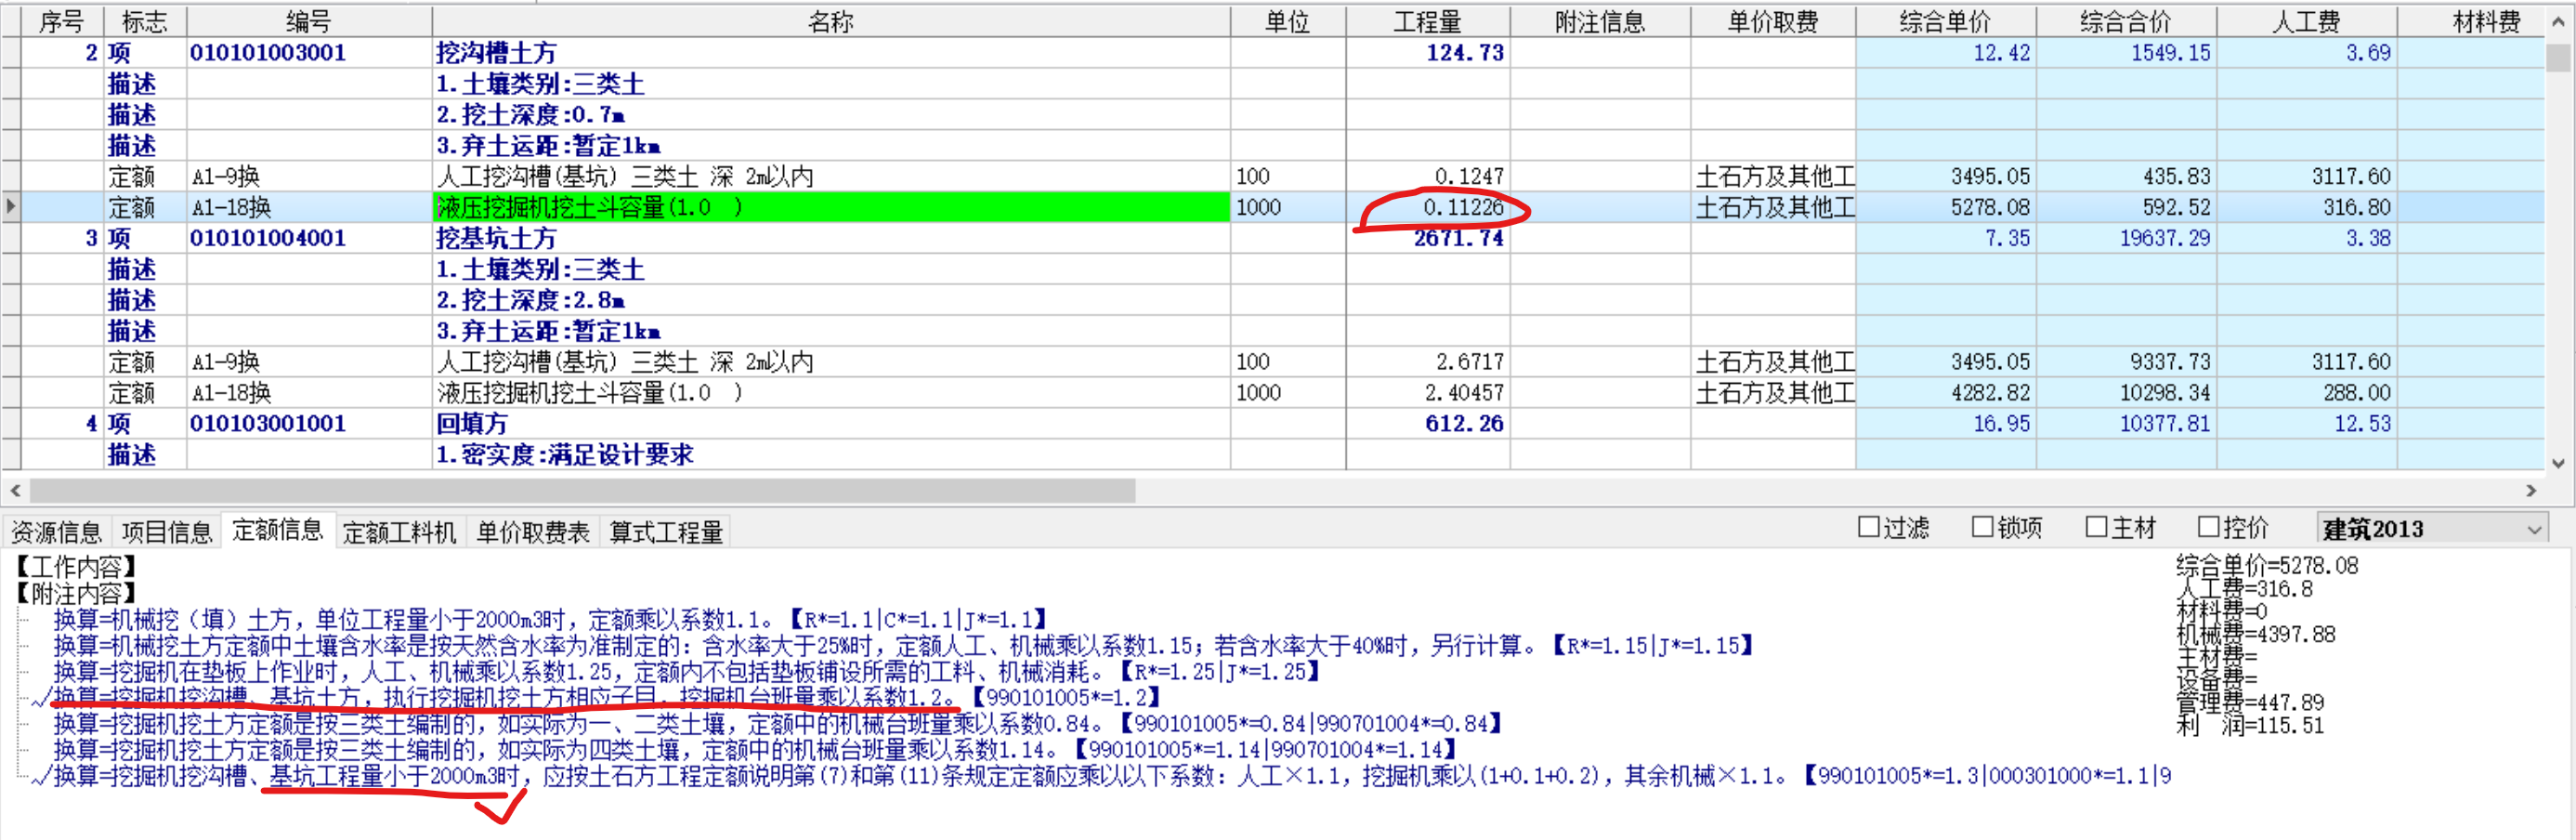The height and width of the screenshot is (840, 2576).
Task: Check the 主材 option
Action: coord(2096,527)
